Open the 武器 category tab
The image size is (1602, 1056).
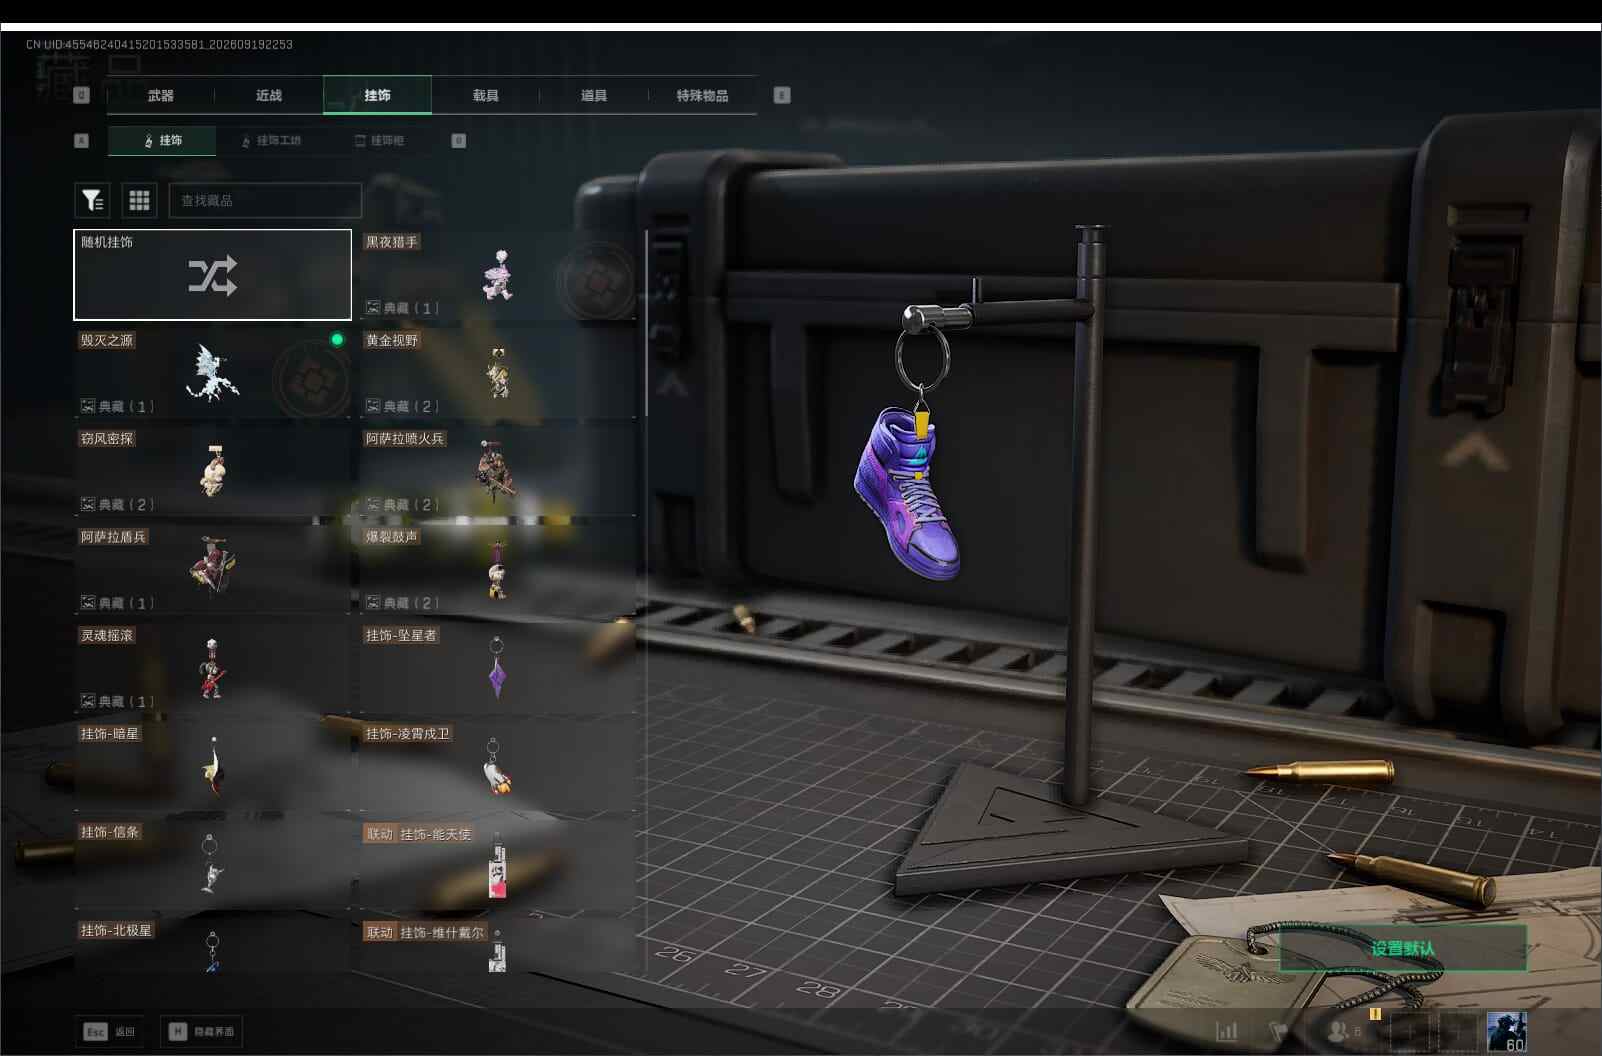tap(161, 95)
